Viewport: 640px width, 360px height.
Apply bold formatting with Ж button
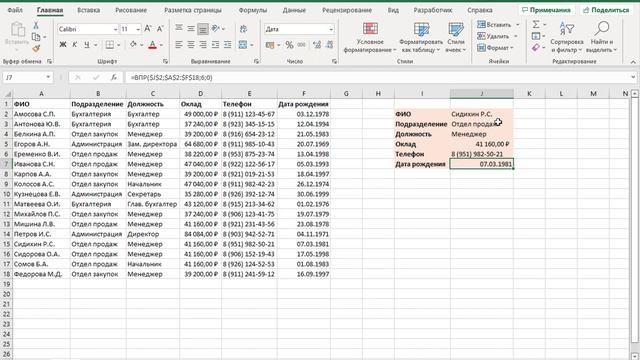click(x=63, y=44)
